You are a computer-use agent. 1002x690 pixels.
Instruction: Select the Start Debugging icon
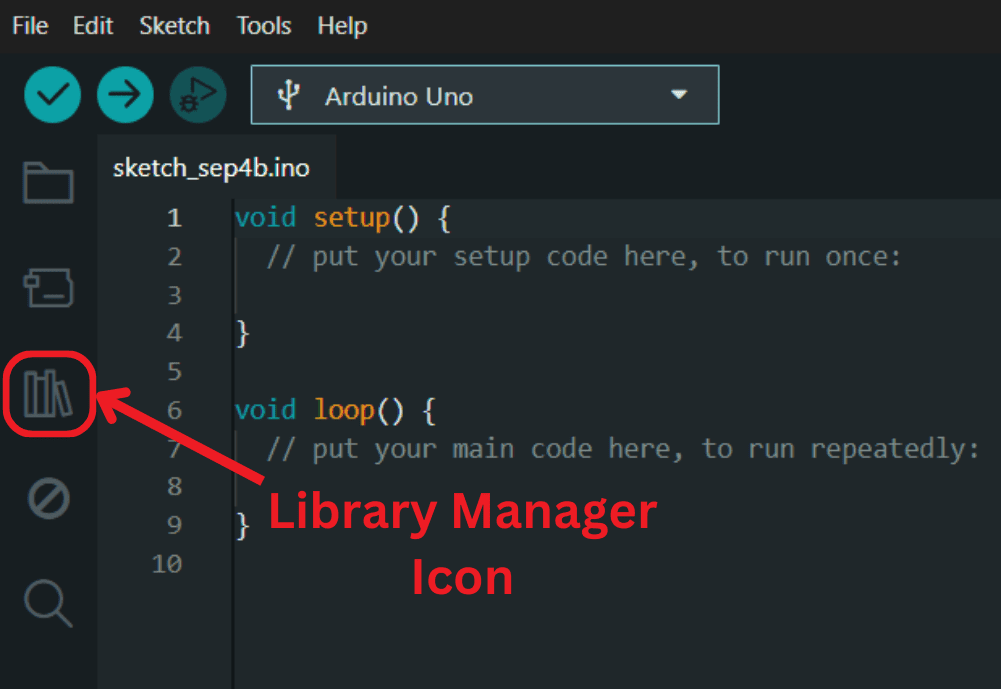198,94
